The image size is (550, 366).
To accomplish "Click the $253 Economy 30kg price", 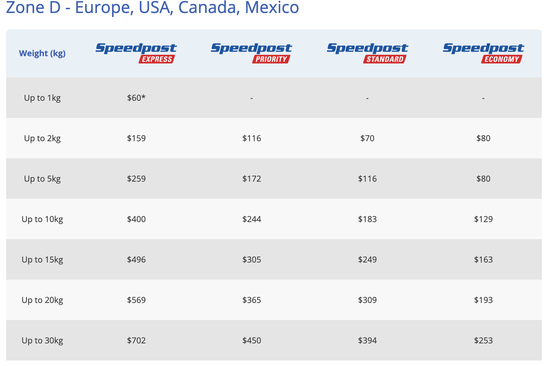I will pos(483,340).
